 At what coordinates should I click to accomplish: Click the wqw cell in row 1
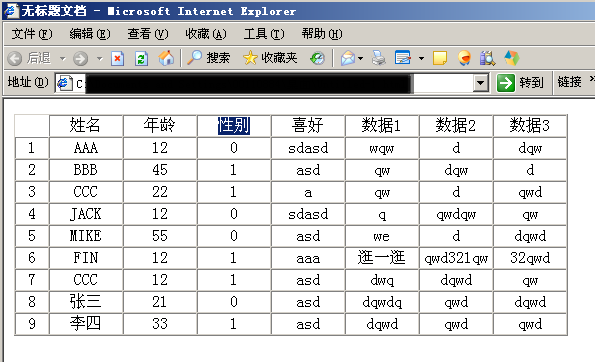click(x=382, y=148)
